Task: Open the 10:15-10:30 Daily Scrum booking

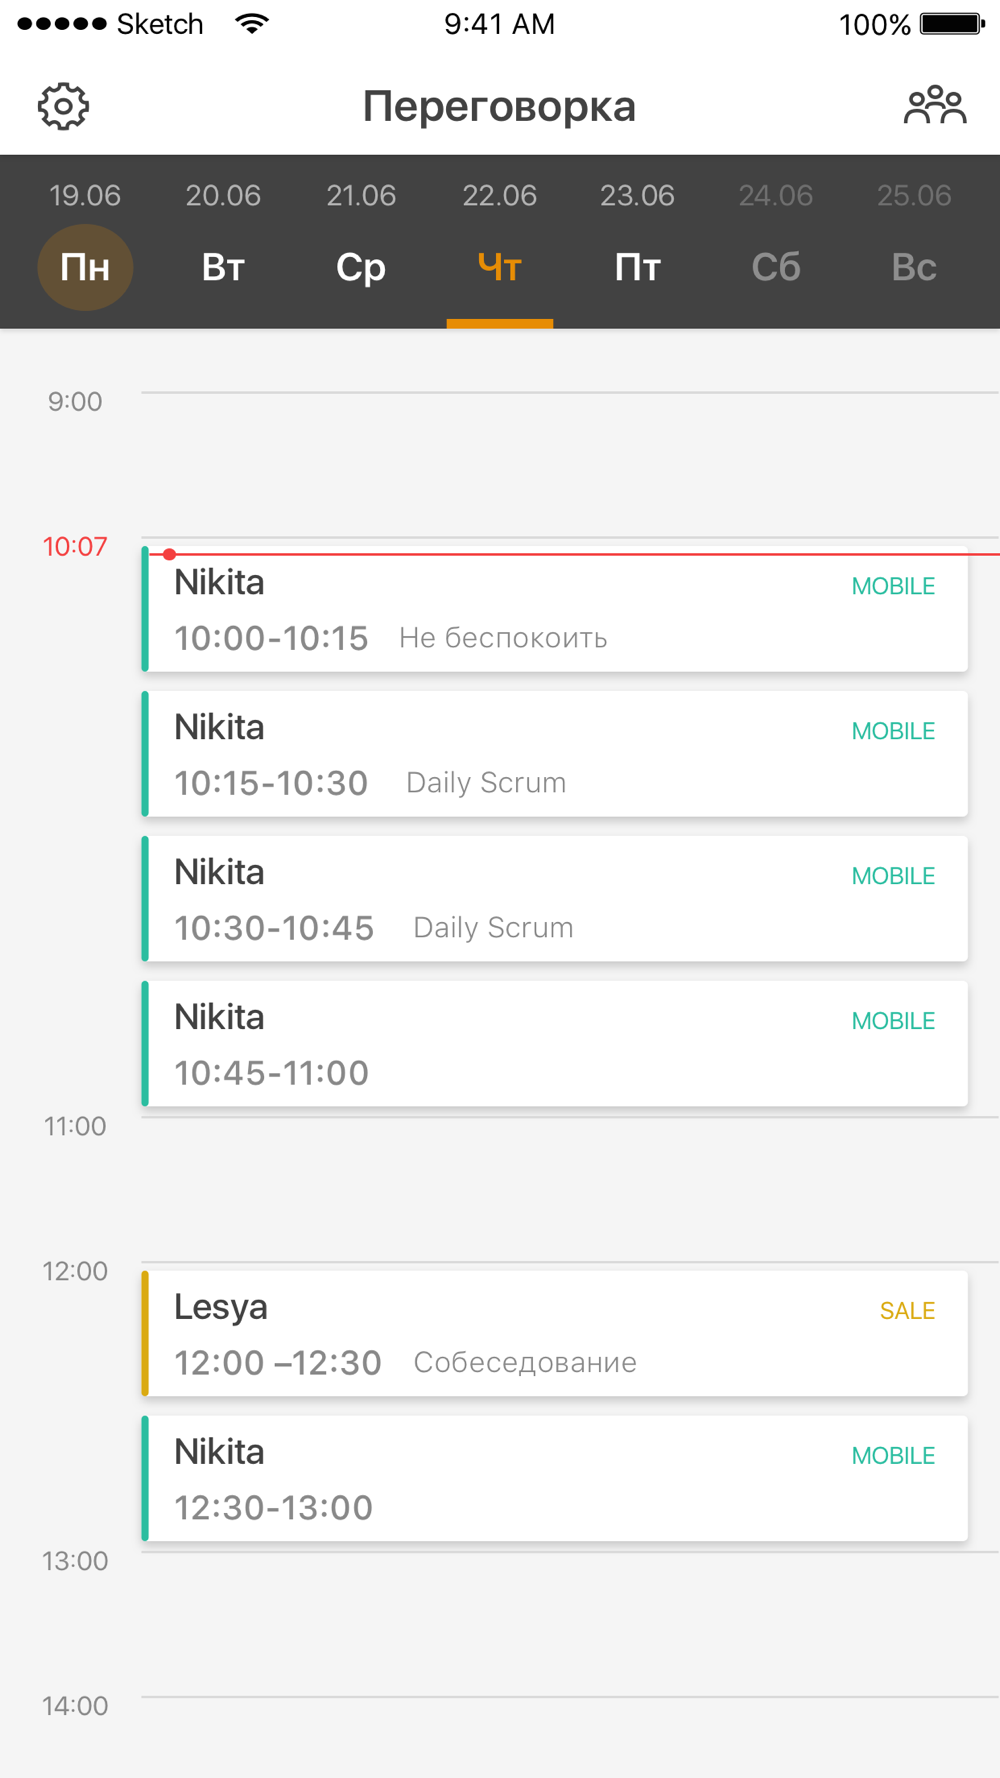Action: pyautogui.click(x=555, y=754)
